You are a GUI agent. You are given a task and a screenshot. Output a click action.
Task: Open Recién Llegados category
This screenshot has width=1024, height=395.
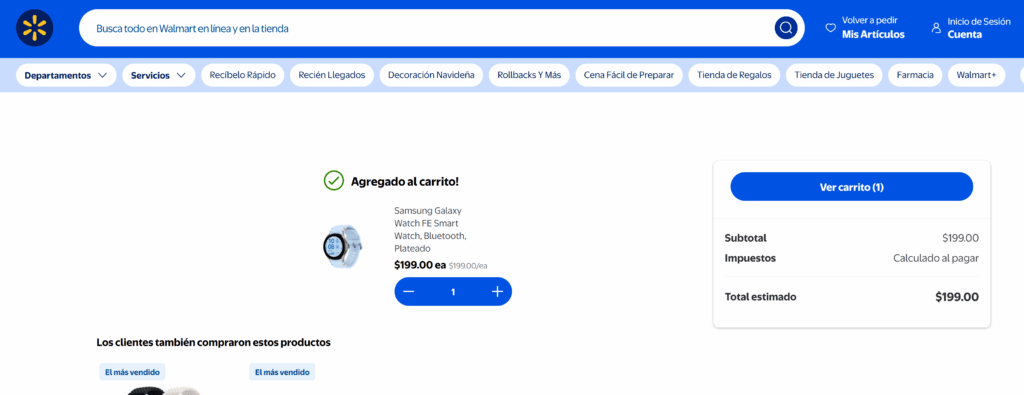click(x=332, y=75)
